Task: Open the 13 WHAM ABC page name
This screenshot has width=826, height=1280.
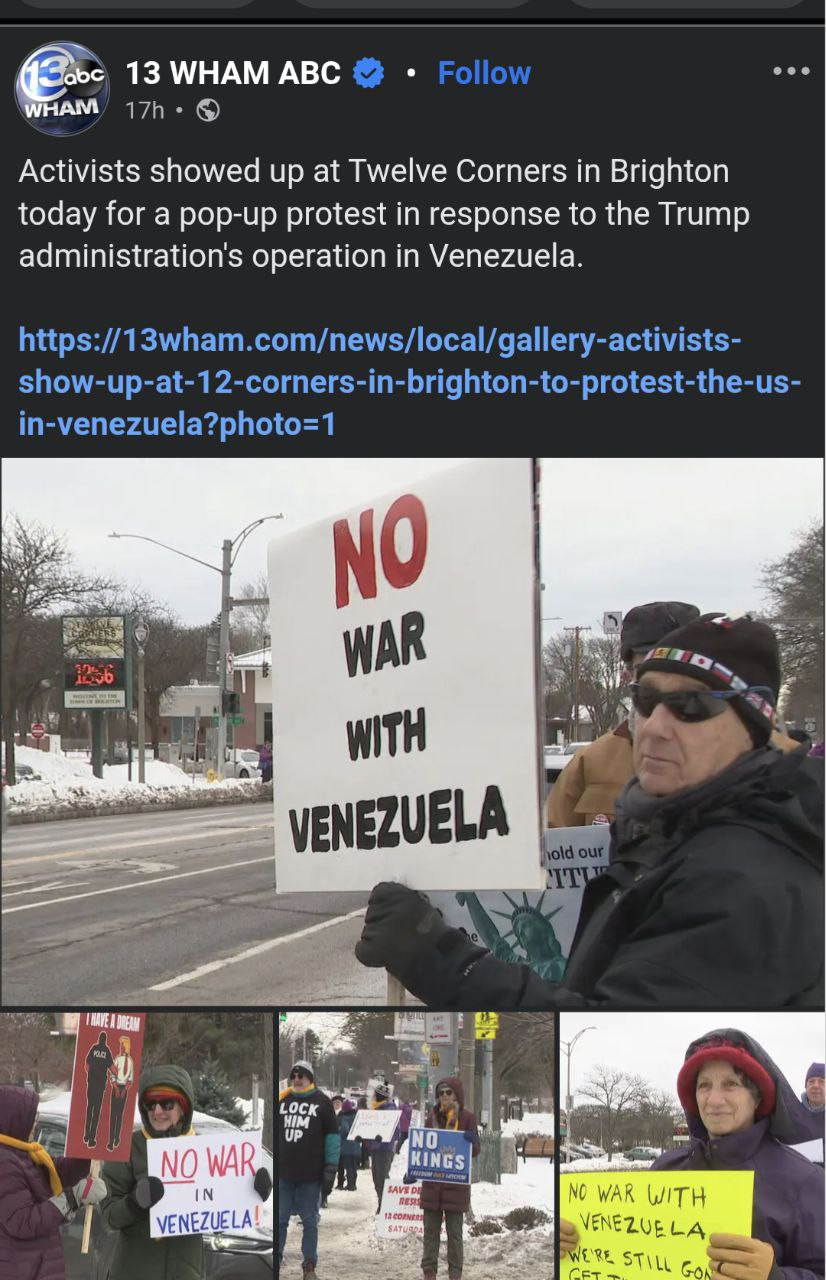Action: (x=233, y=73)
